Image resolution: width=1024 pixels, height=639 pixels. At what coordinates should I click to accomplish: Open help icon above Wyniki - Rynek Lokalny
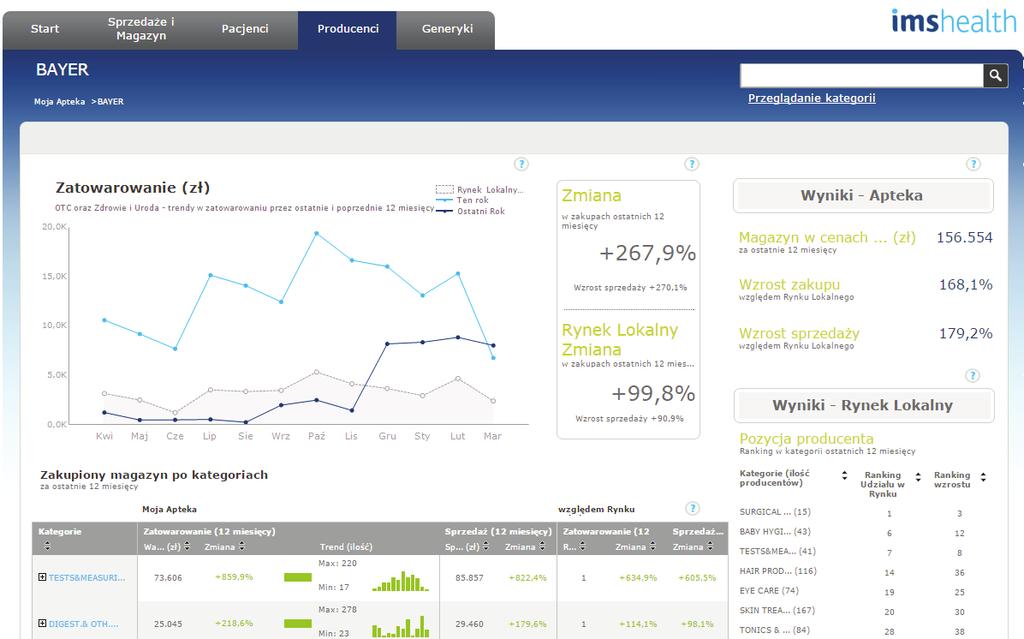[x=972, y=376]
